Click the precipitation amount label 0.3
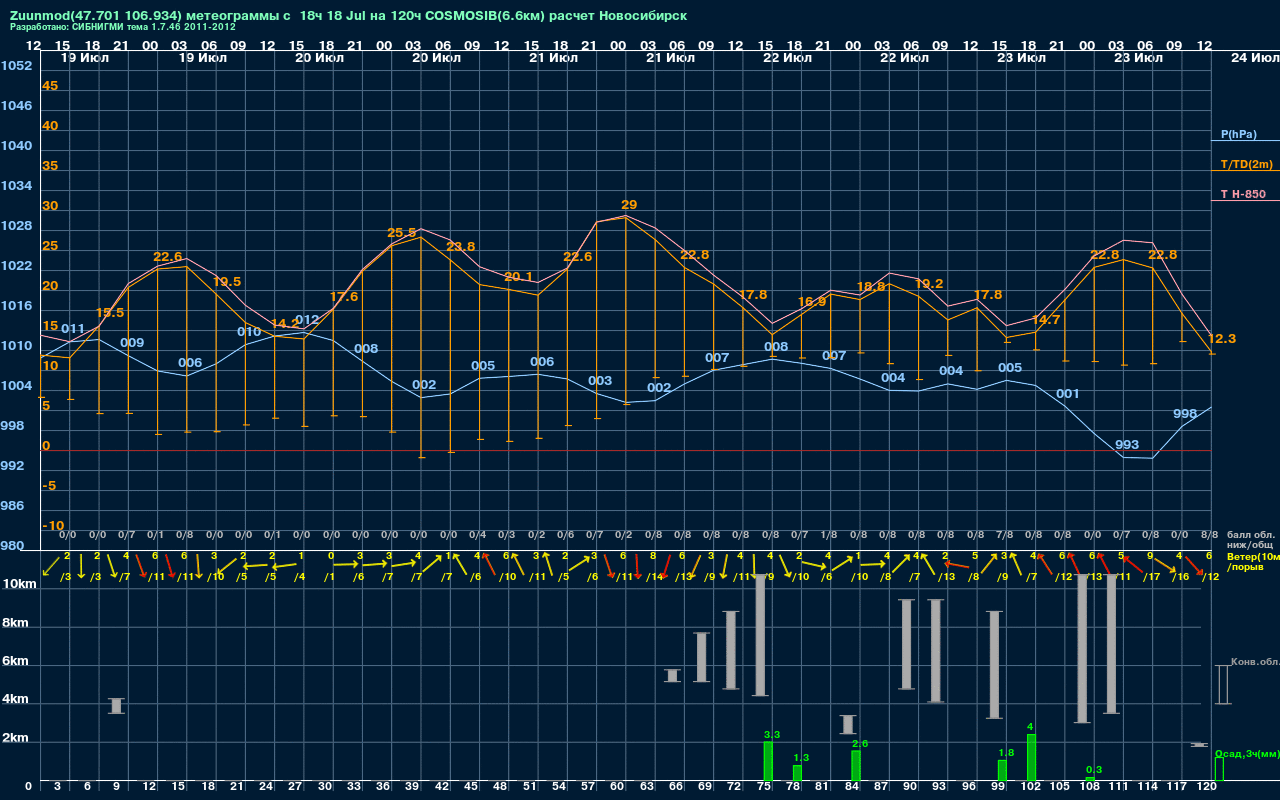 point(1094,769)
